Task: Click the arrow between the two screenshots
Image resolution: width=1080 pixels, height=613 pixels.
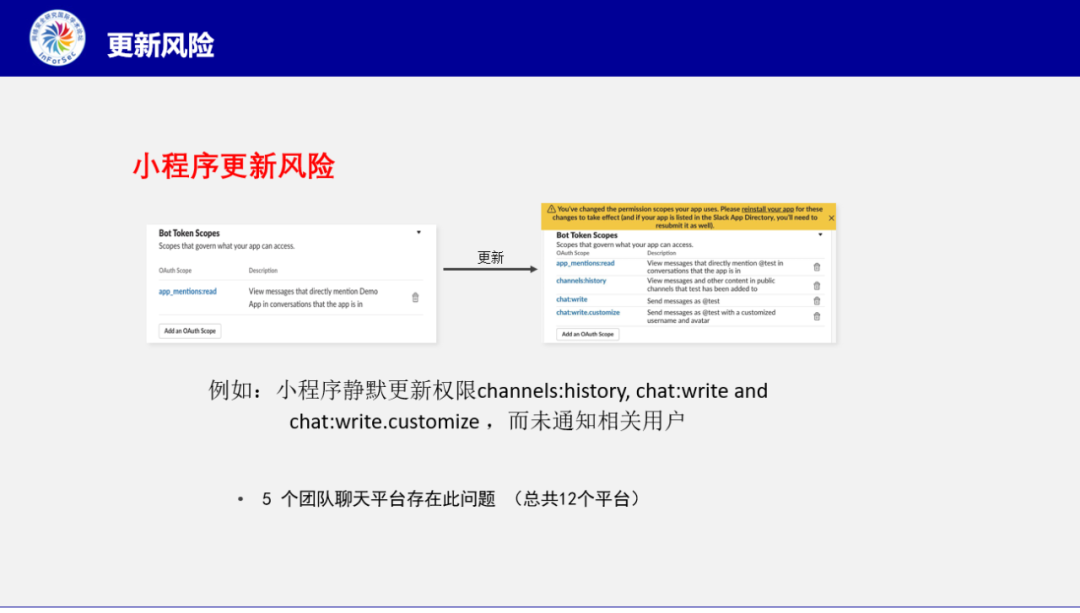Action: 490,268
